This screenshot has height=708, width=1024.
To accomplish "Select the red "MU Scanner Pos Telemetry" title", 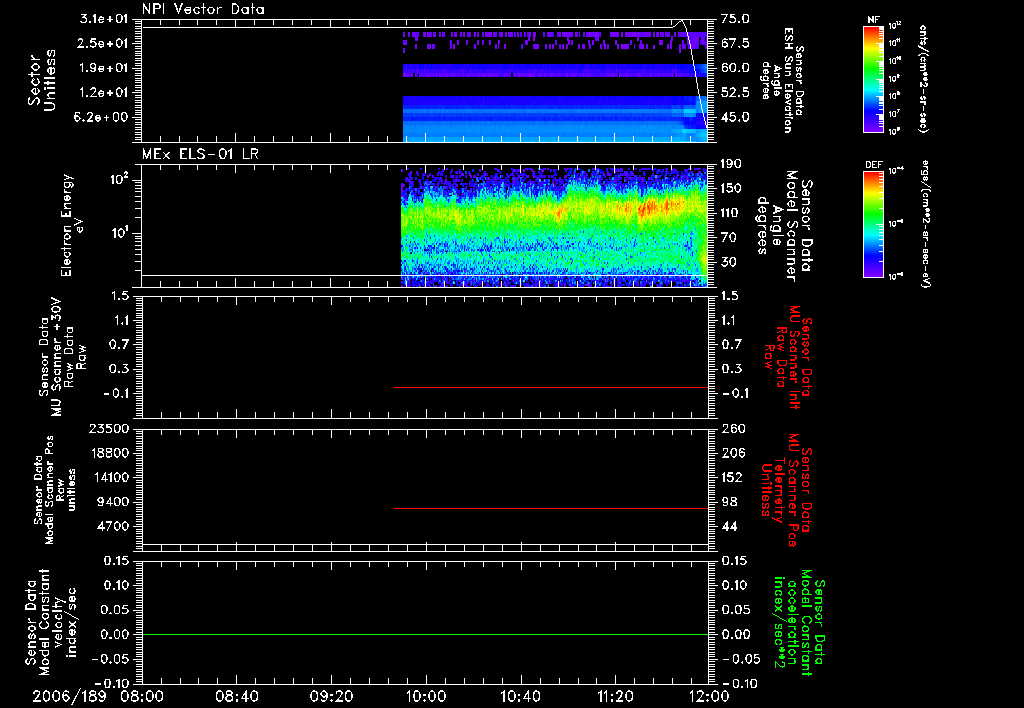I will (786, 490).
